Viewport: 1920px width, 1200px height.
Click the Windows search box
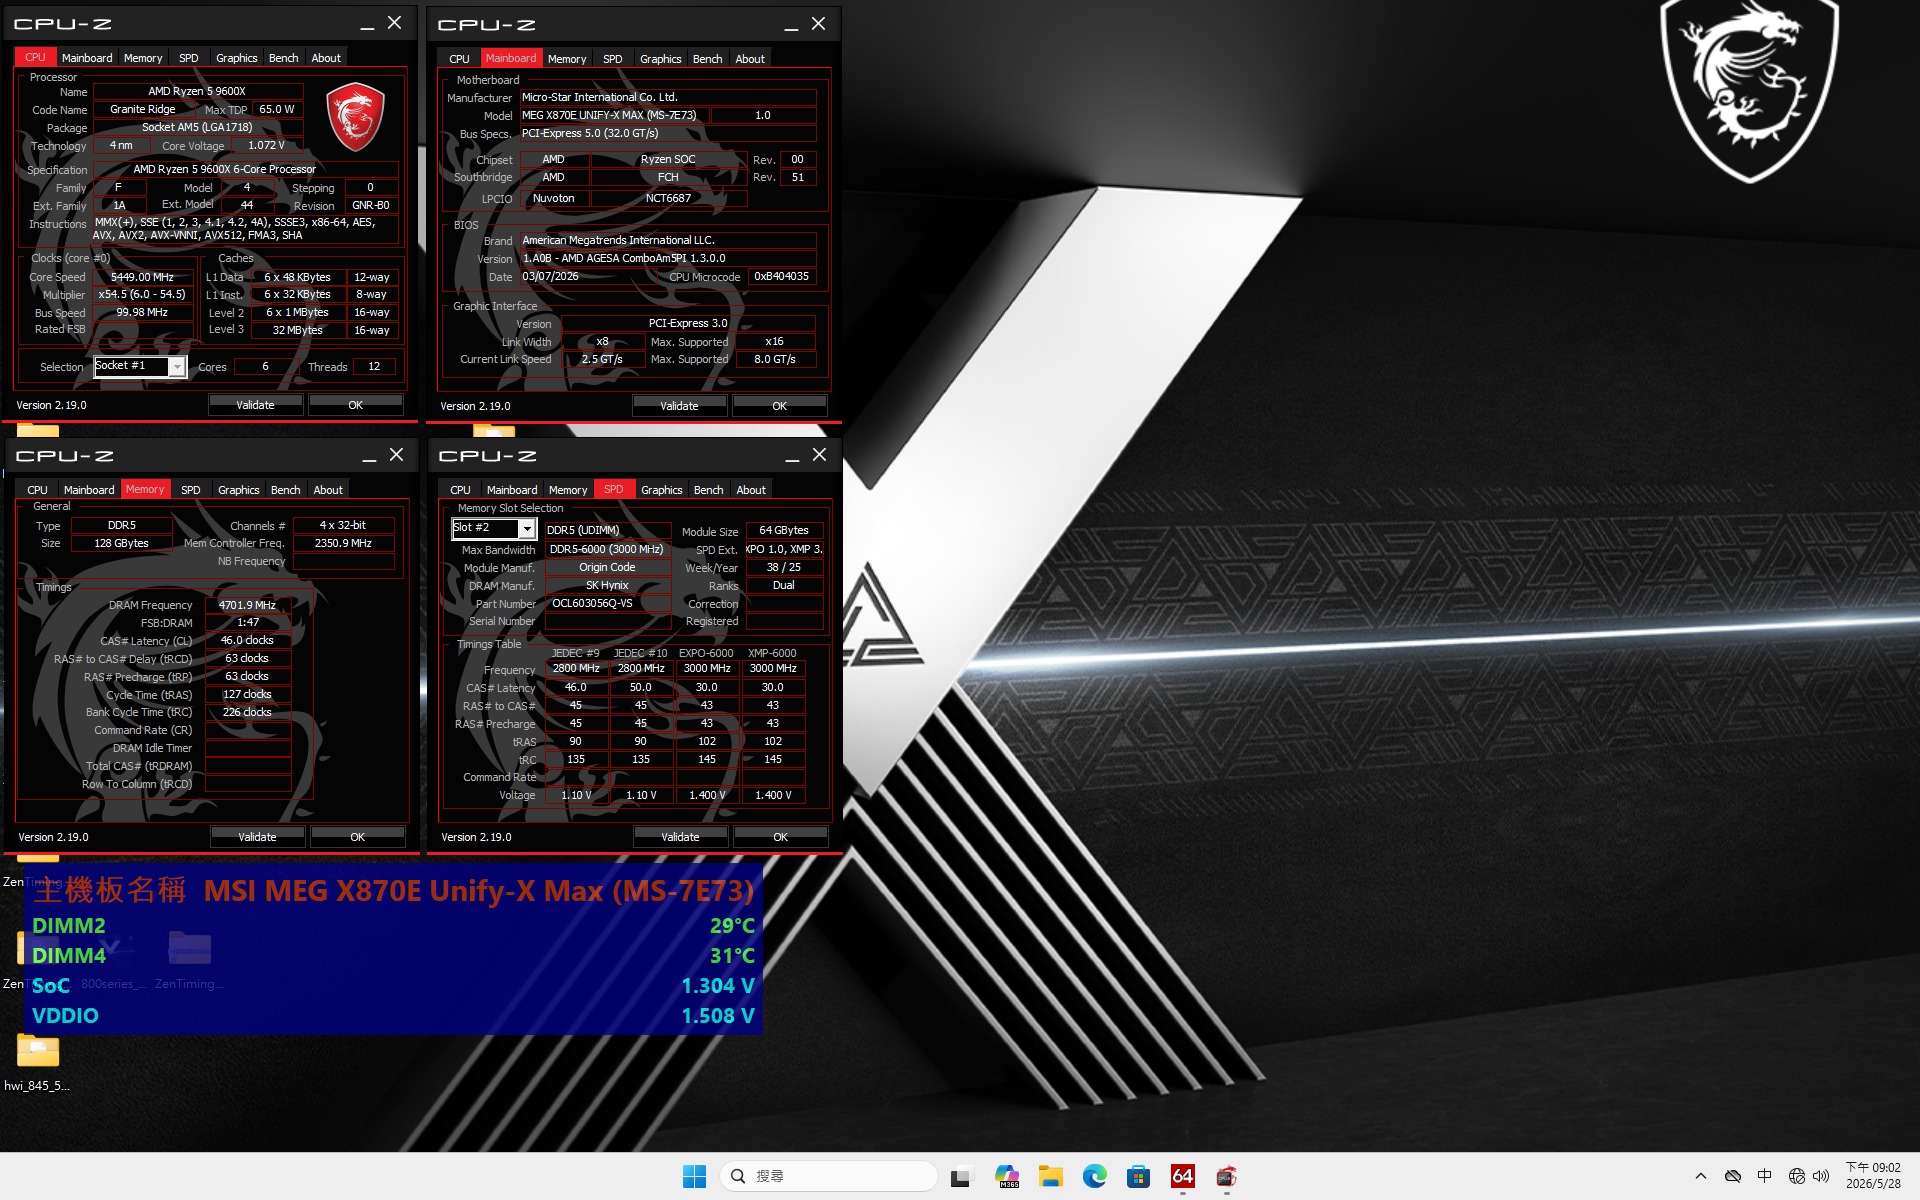point(830,1176)
